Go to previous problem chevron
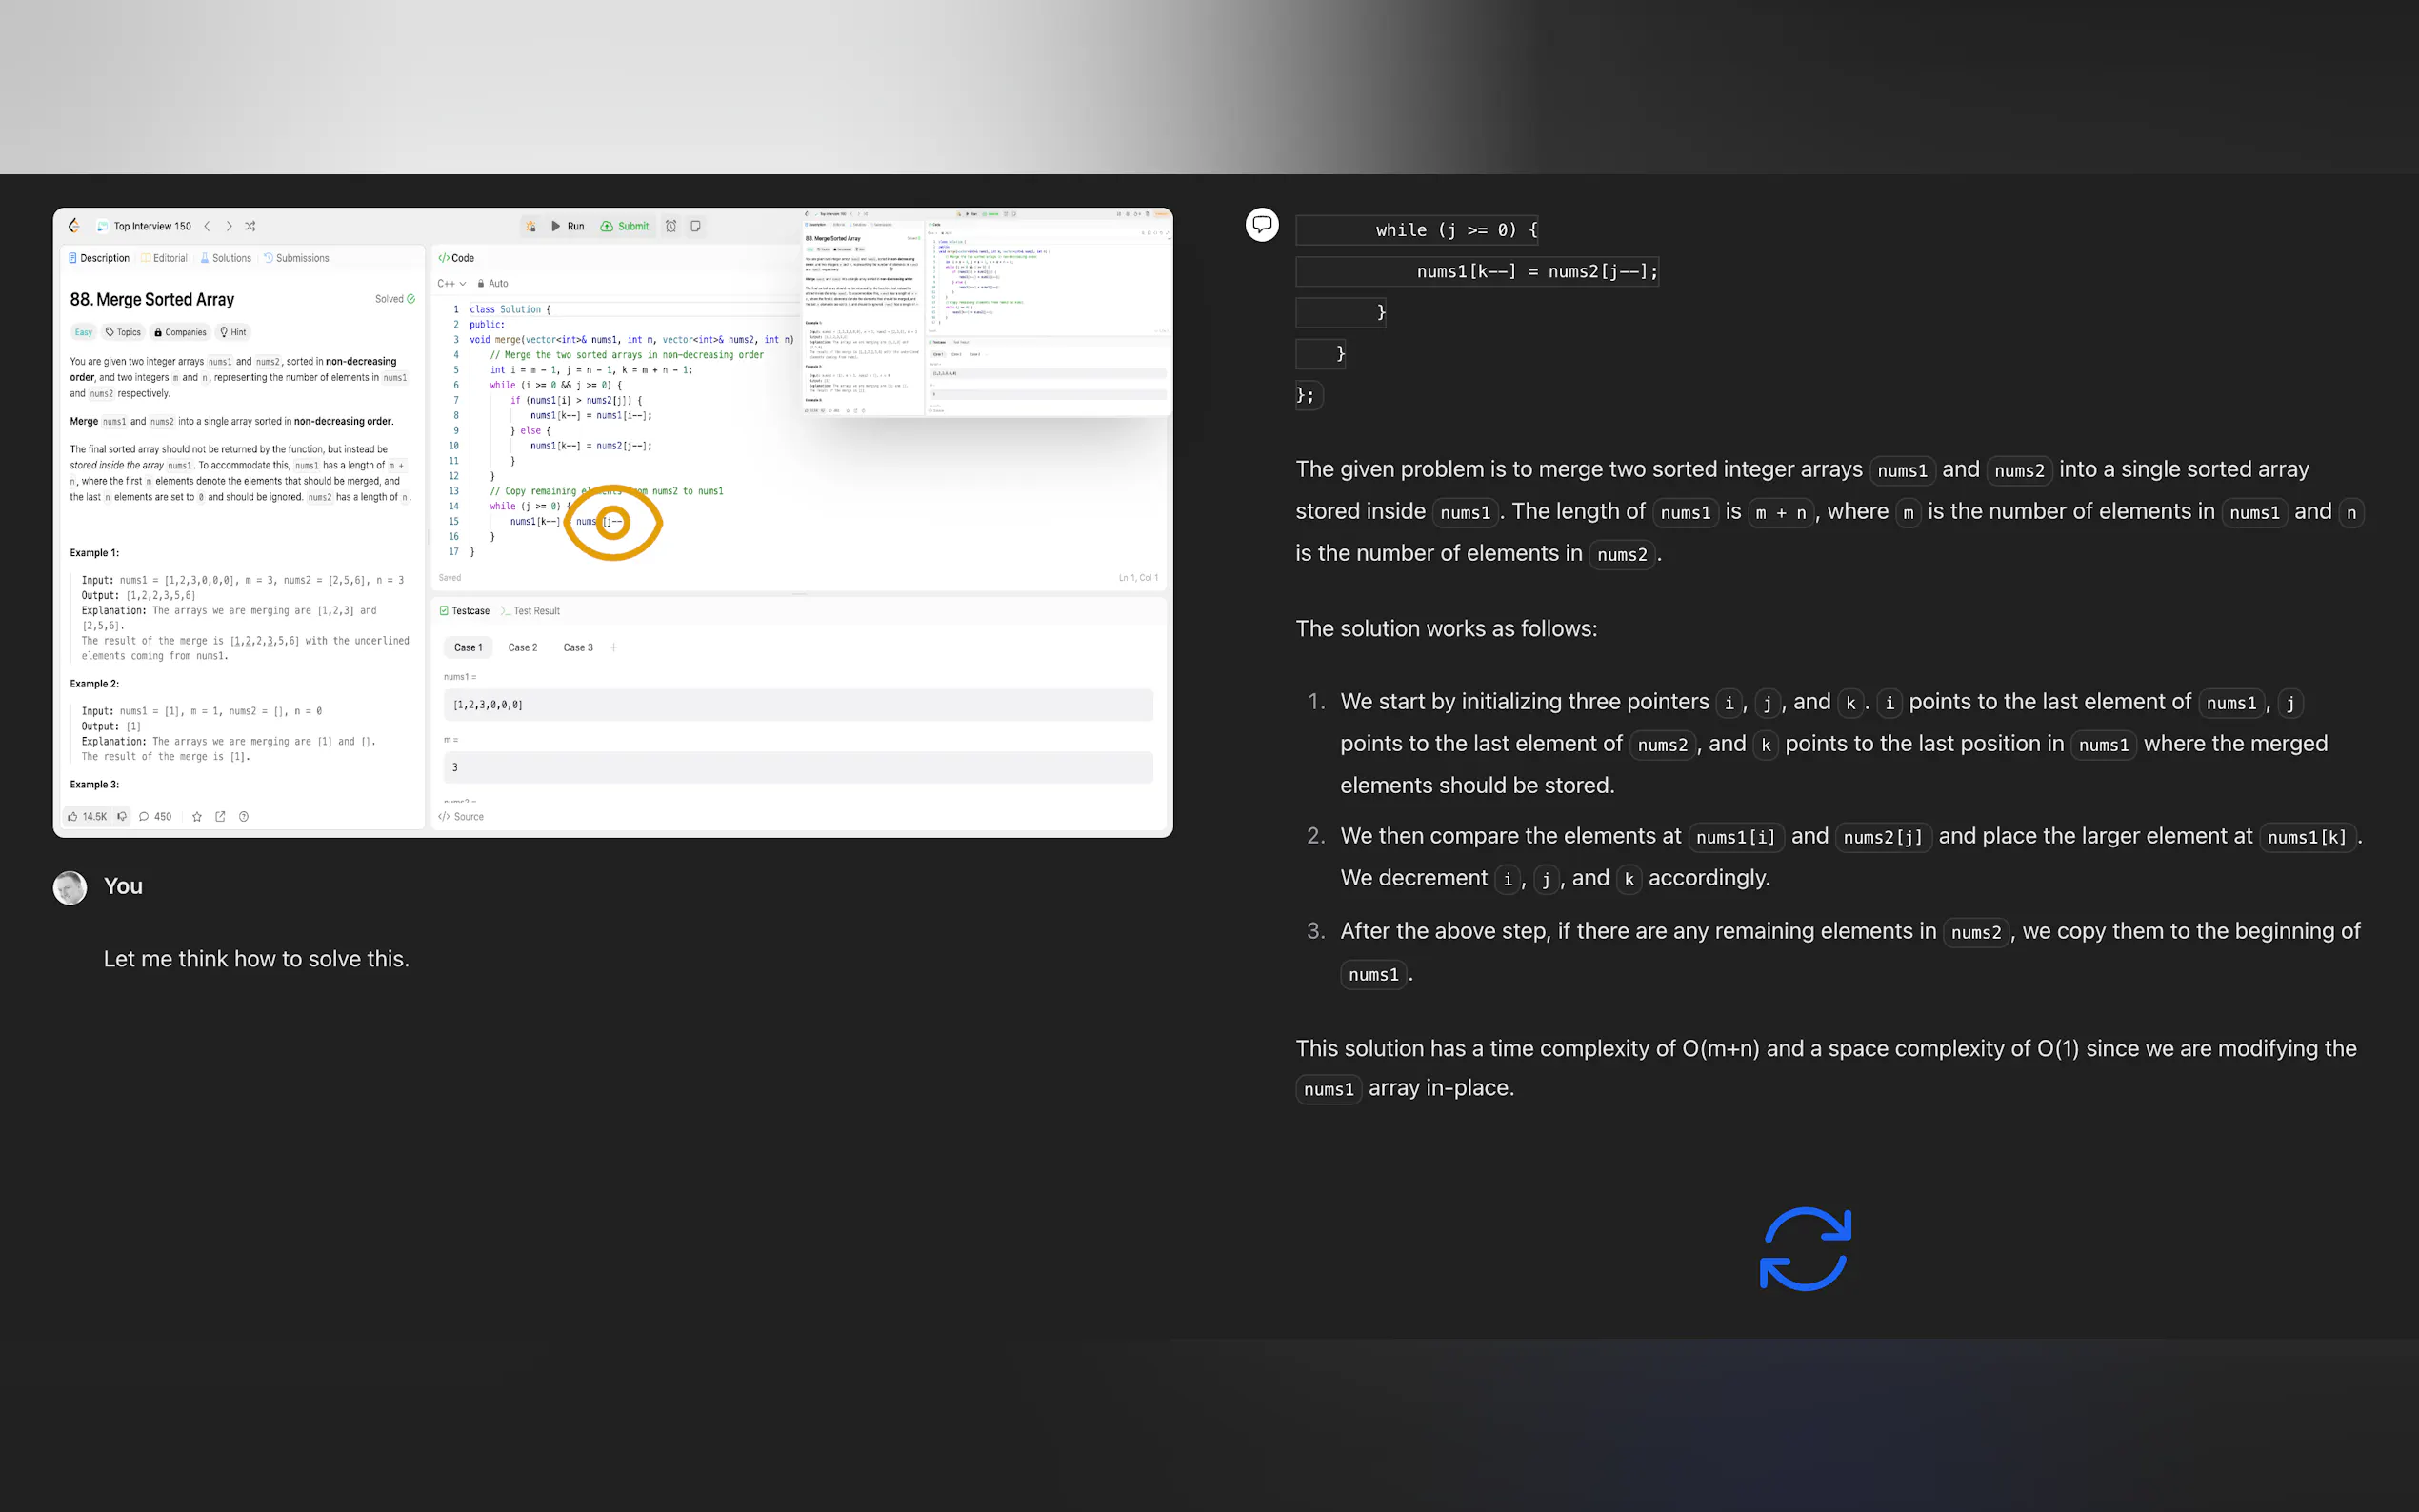This screenshot has width=2419, height=1512. pyautogui.click(x=207, y=226)
